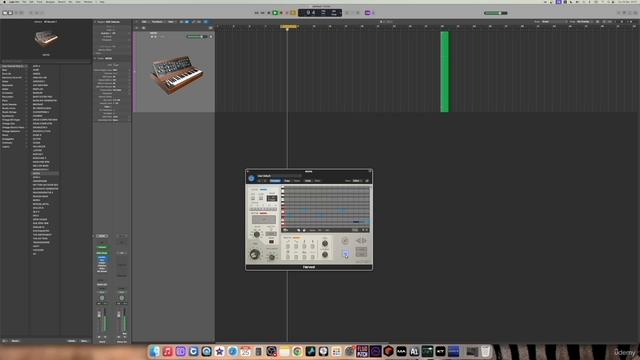
Task: Click the highlighted blue button under the cursor
Action: (346, 254)
